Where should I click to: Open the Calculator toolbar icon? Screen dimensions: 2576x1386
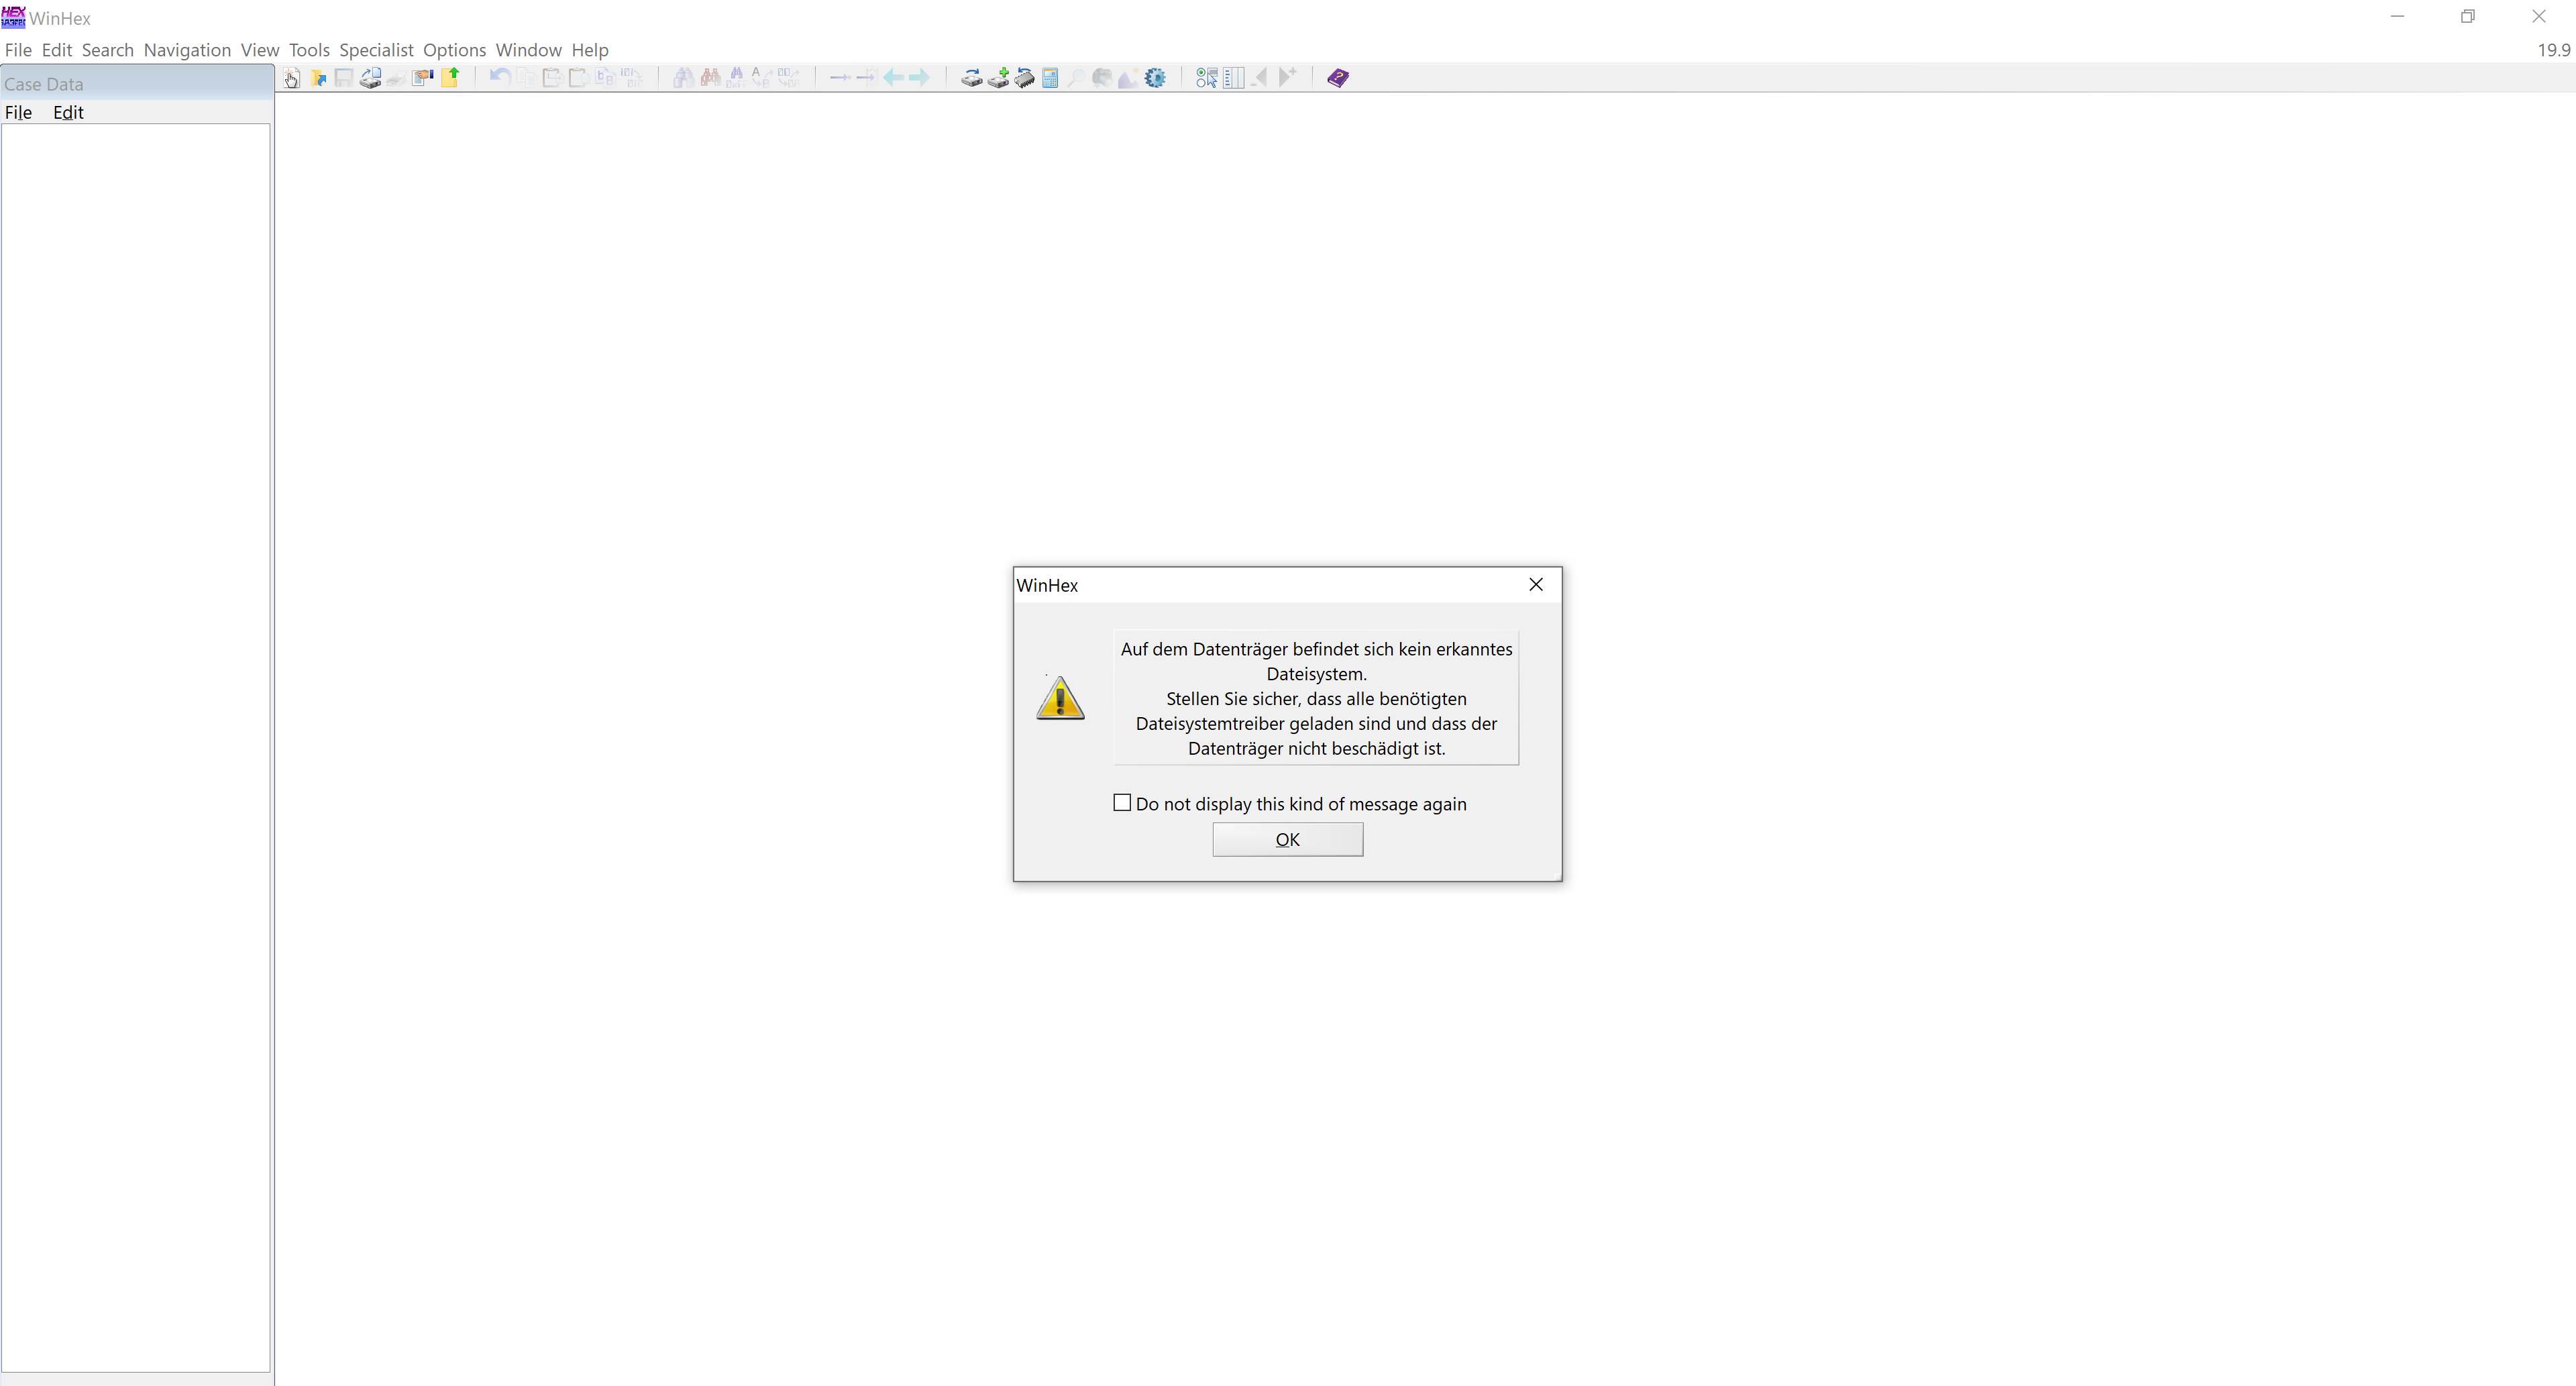(1050, 78)
